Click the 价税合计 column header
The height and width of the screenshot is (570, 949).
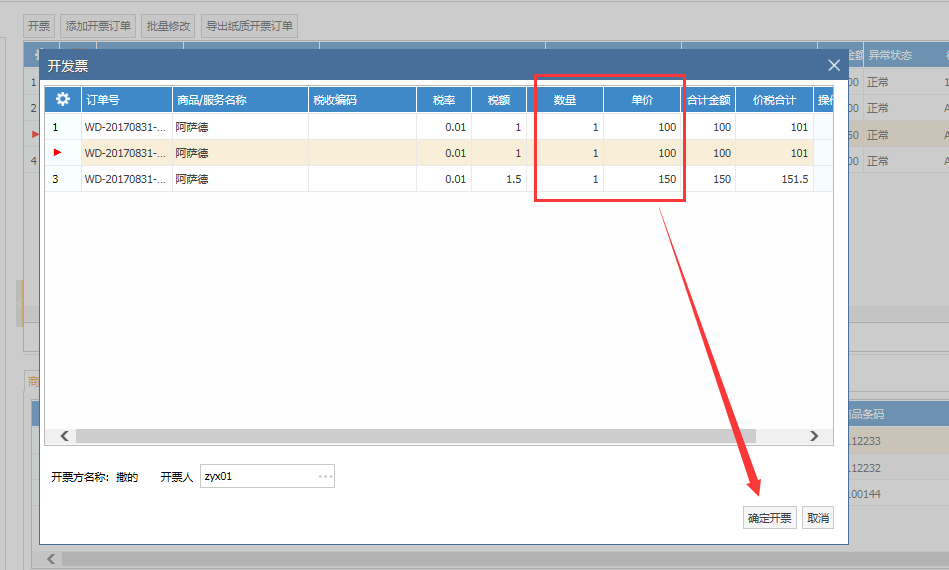[774, 100]
